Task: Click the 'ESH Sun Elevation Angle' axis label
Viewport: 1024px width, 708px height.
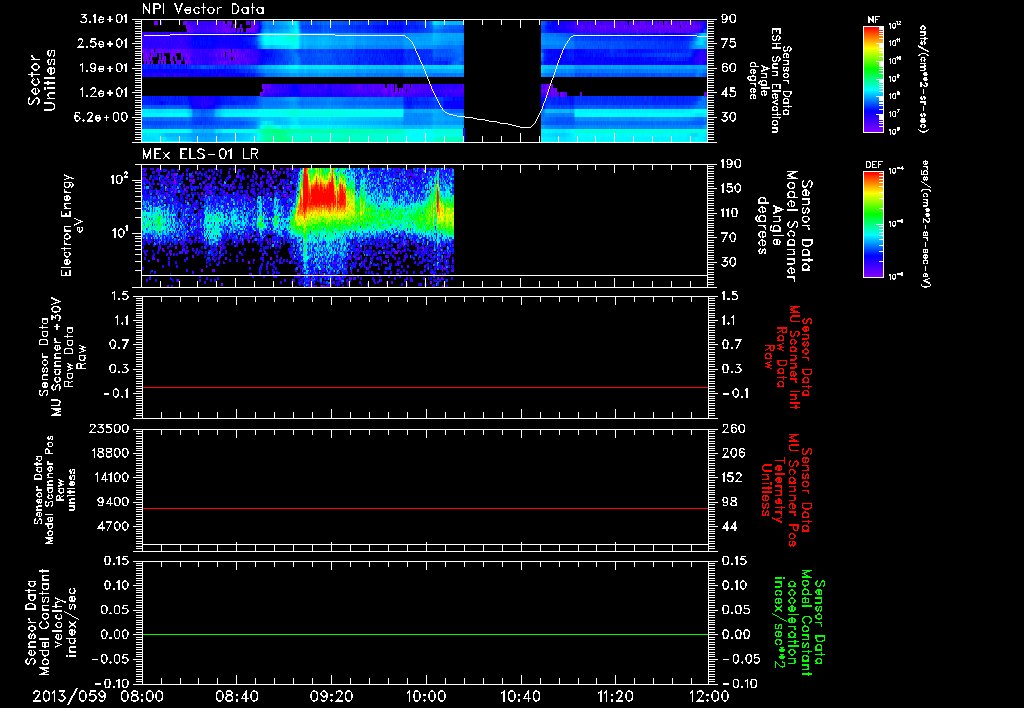Action: click(x=769, y=80)
